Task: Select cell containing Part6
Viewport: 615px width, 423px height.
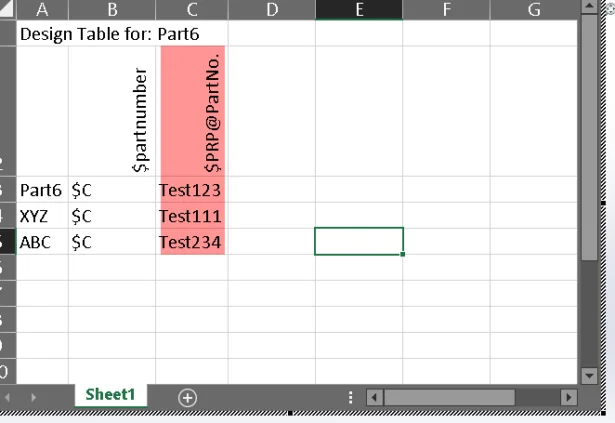Action: [x=42, y=190]
